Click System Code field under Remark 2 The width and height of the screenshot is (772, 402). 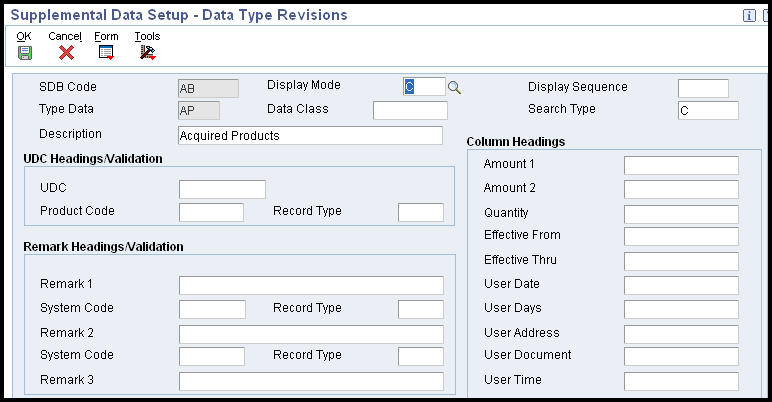pos(212,356)
